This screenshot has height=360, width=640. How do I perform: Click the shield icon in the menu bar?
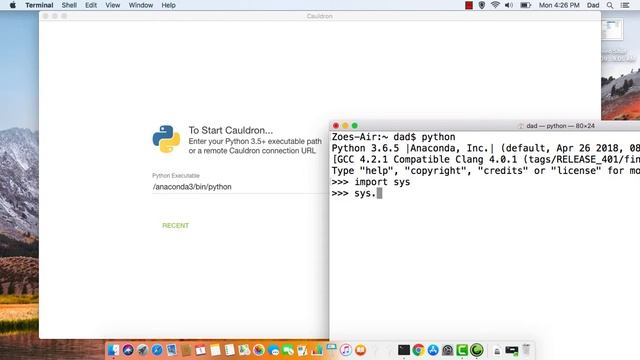tap(482, 5)
